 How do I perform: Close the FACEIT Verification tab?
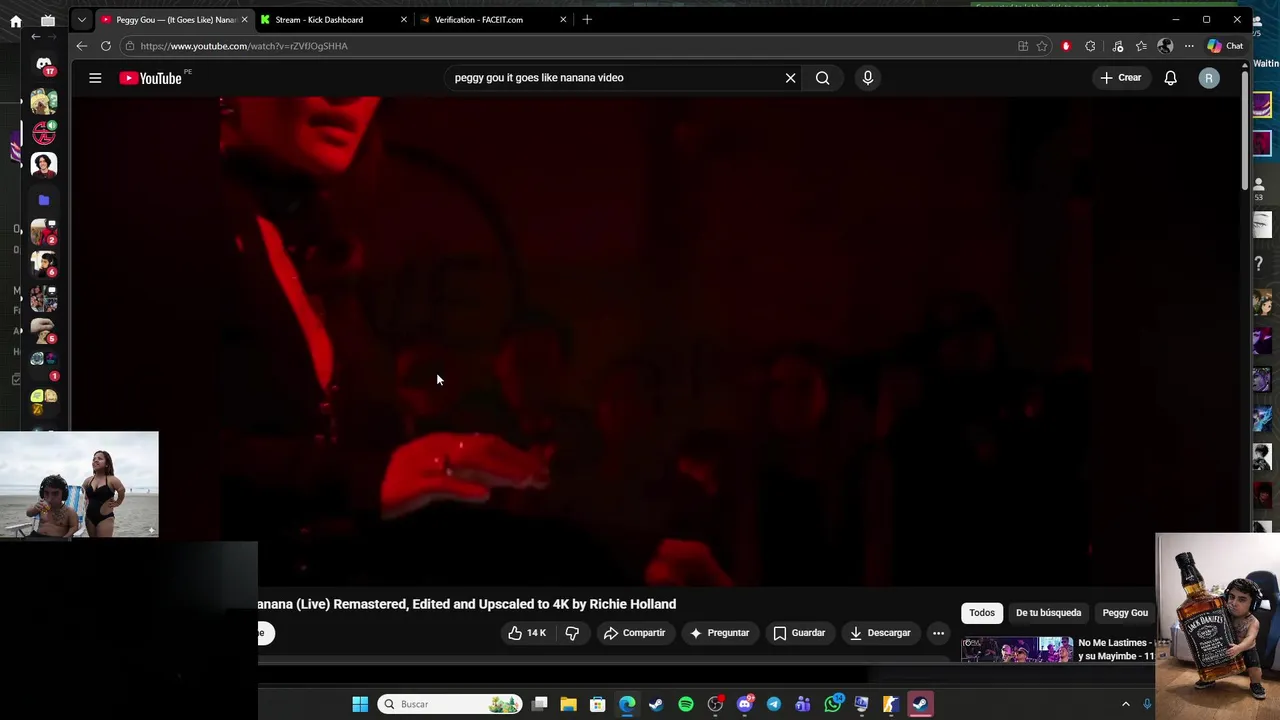(x=563, y=20)
